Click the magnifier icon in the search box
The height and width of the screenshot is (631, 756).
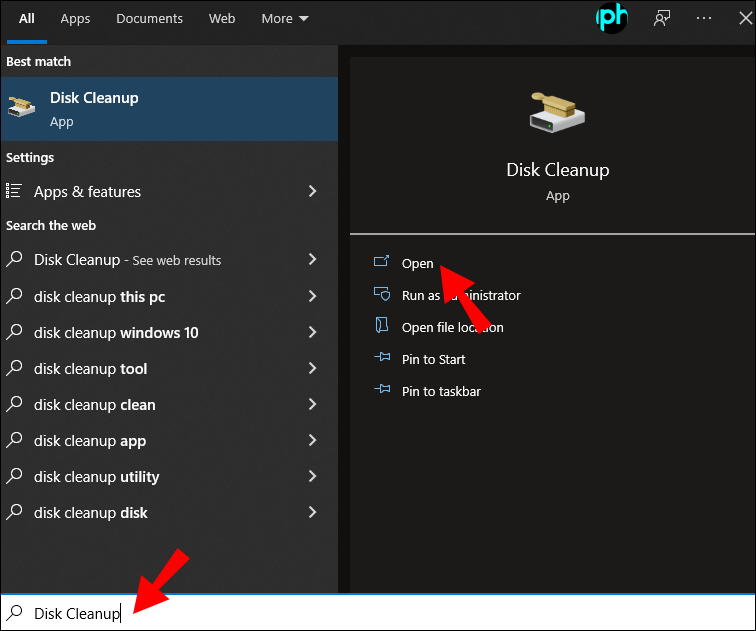(x=15, y=613)
